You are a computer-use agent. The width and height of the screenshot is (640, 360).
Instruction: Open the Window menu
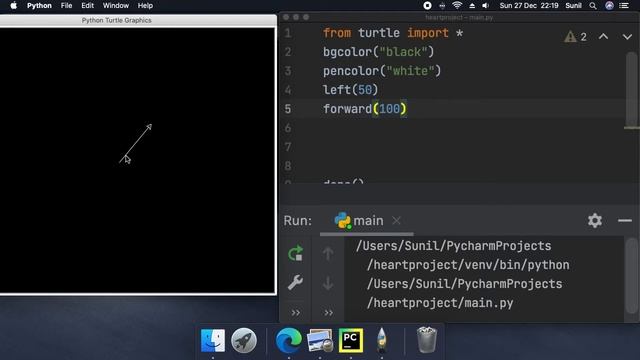[x=116, y=6]
